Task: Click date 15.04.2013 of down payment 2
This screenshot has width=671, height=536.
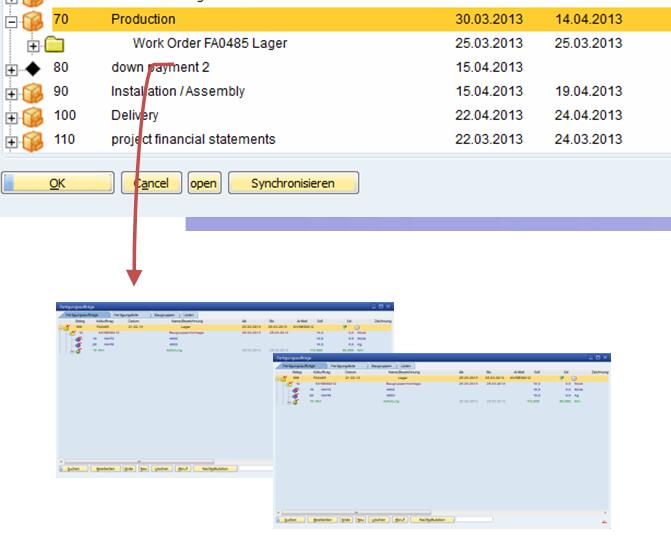Action: click(489, 67)
